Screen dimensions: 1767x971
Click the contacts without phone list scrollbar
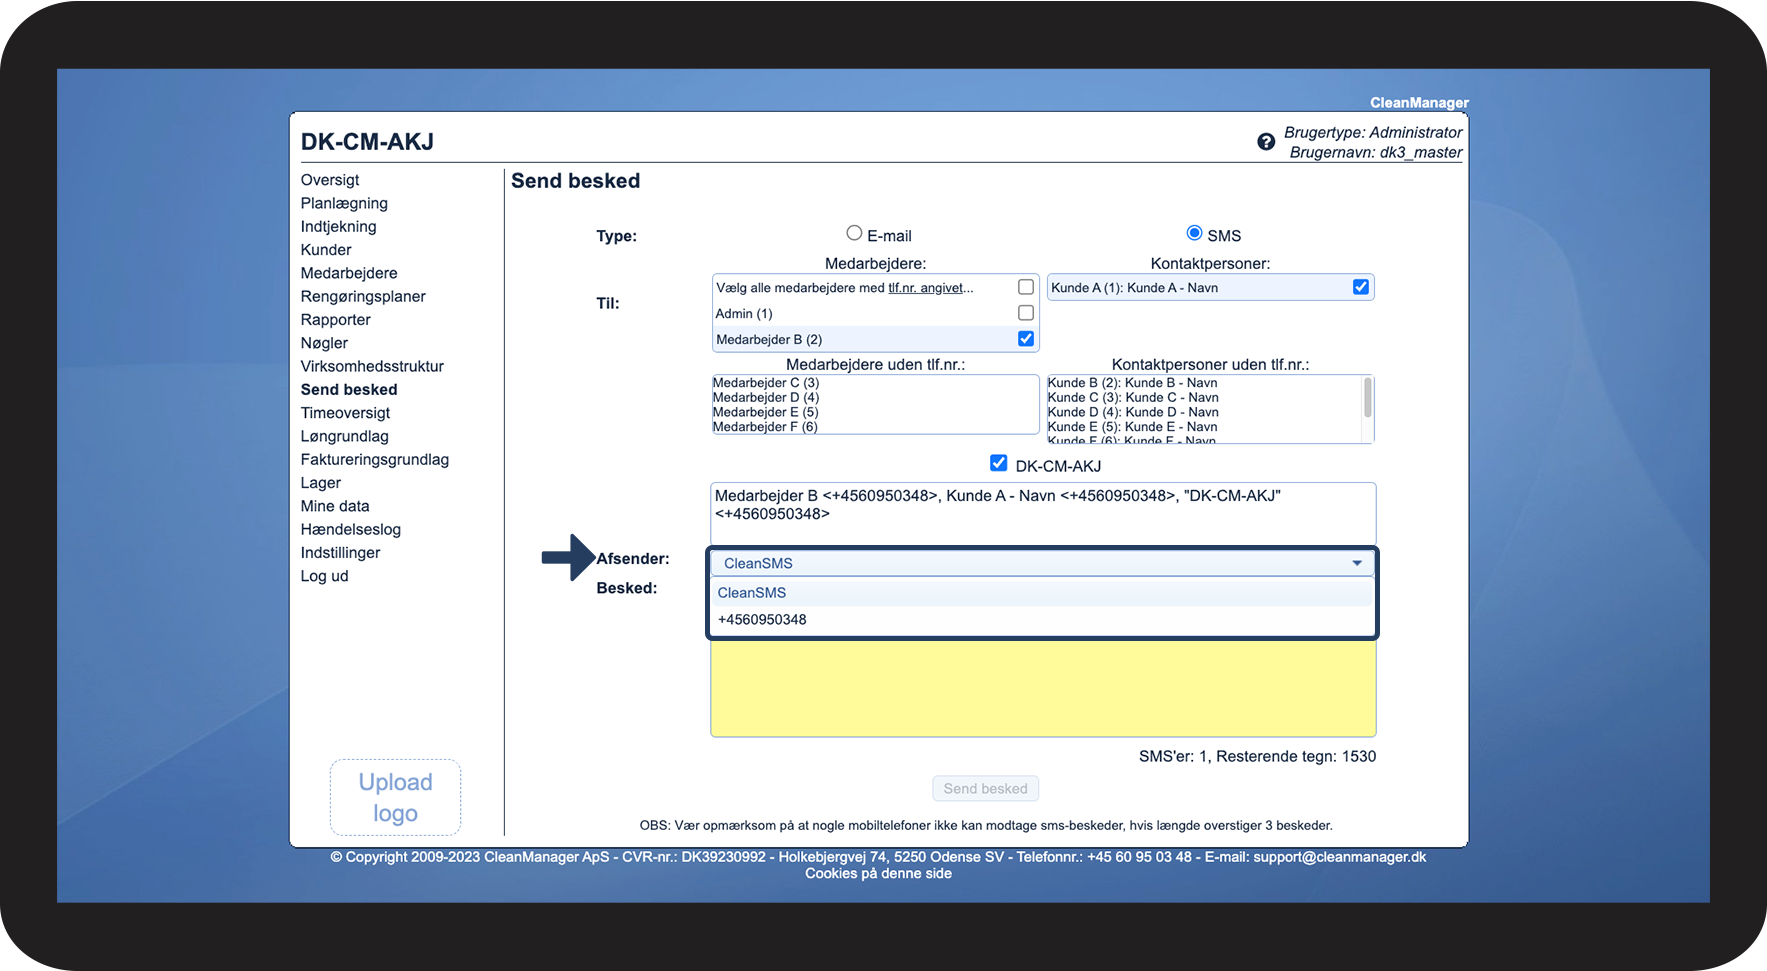pos(1367,398)
